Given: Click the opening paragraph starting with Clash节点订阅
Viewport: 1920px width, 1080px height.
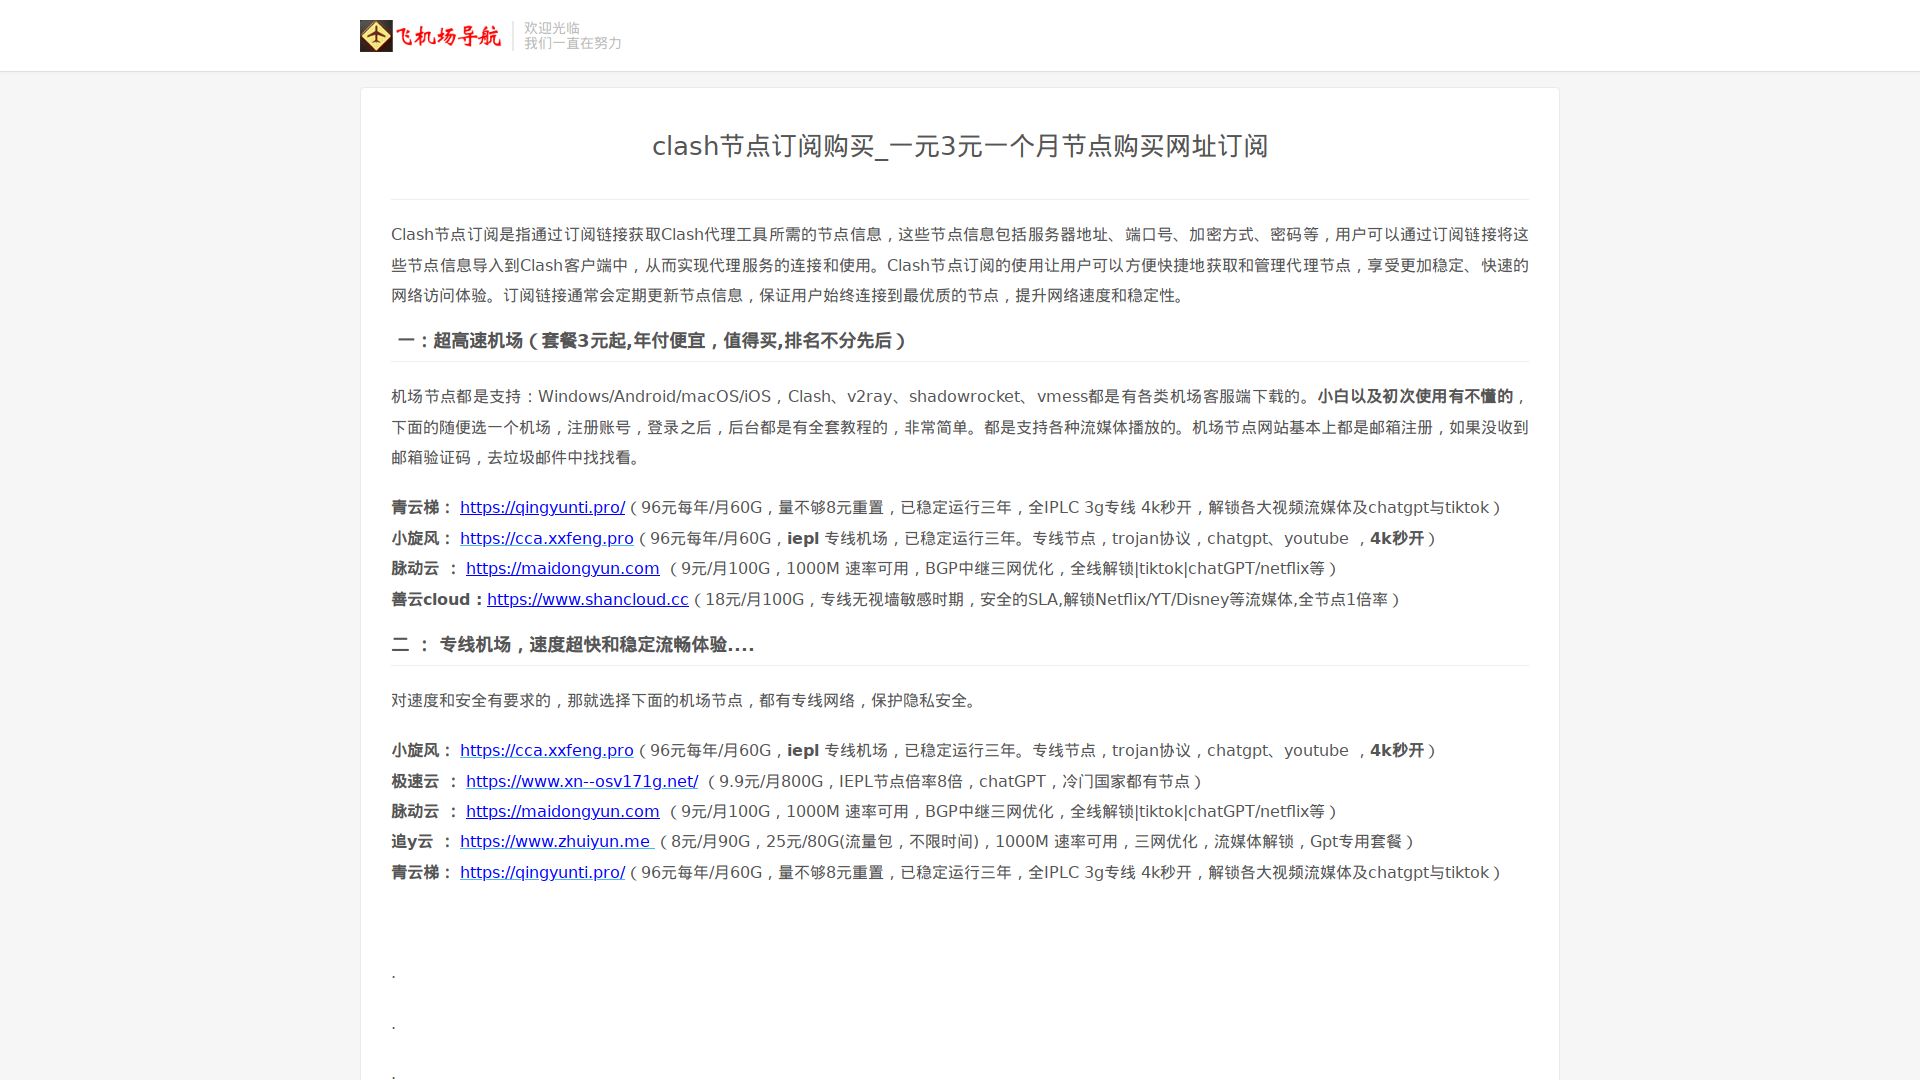Looking at the screenshot, I should 959,265.
